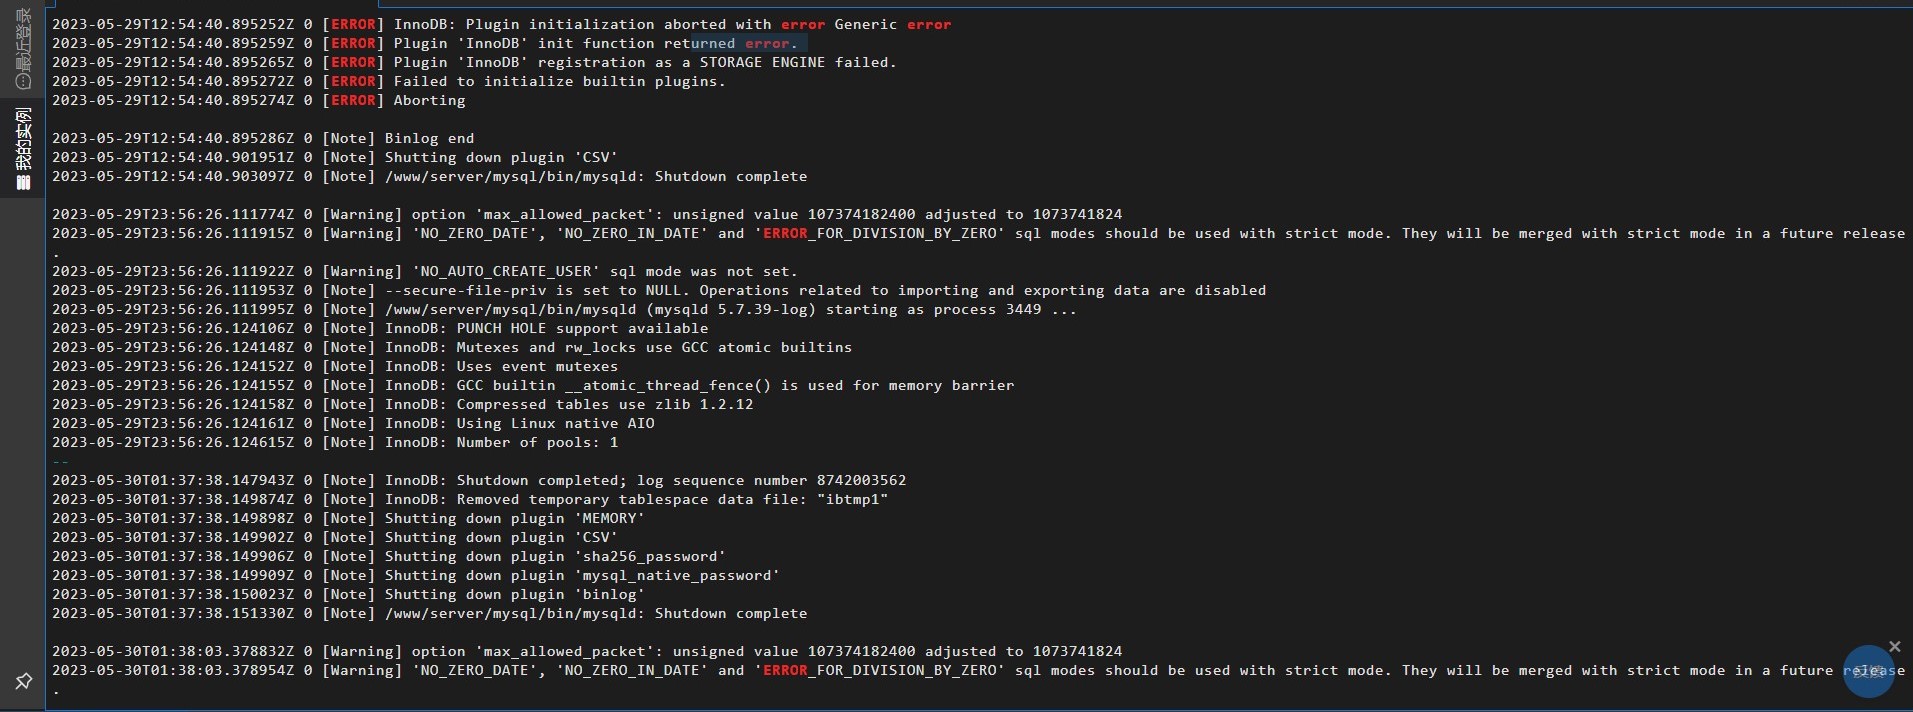Click the 'Number of pools: 1' line
Image resolution: width=1913 pixels, height=712 pixels.
(335, 442)
